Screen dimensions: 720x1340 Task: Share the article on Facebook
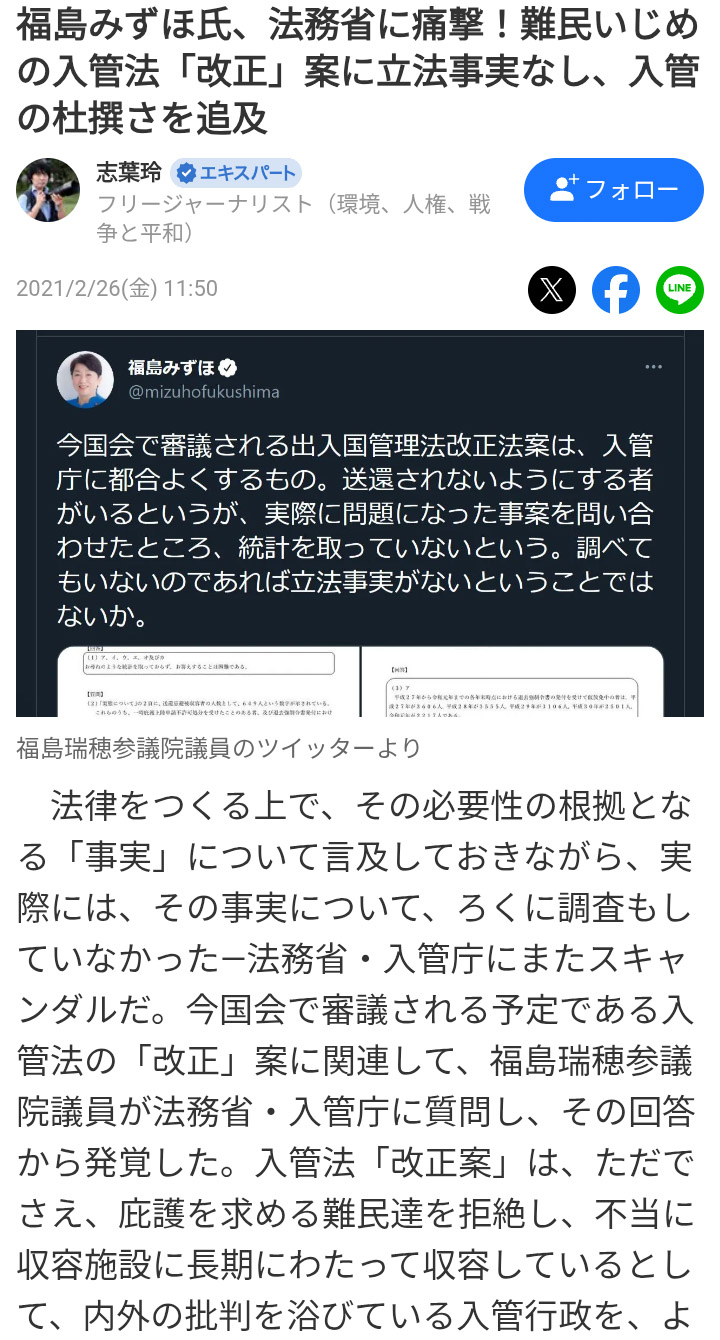pyautogui.click(x=616, y=290)
